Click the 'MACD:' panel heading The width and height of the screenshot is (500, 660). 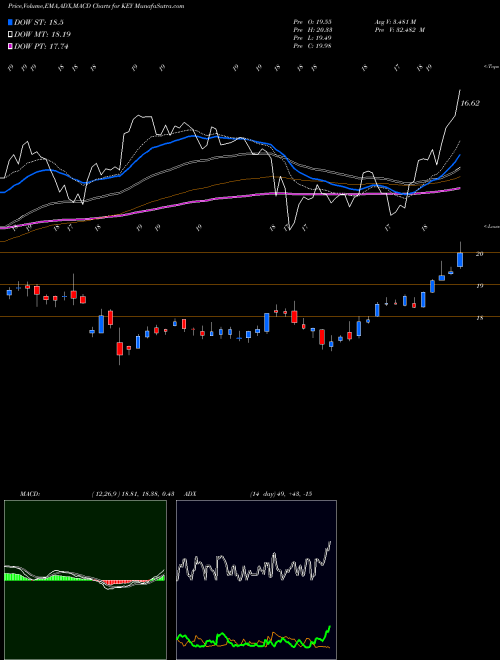point(29,494)
